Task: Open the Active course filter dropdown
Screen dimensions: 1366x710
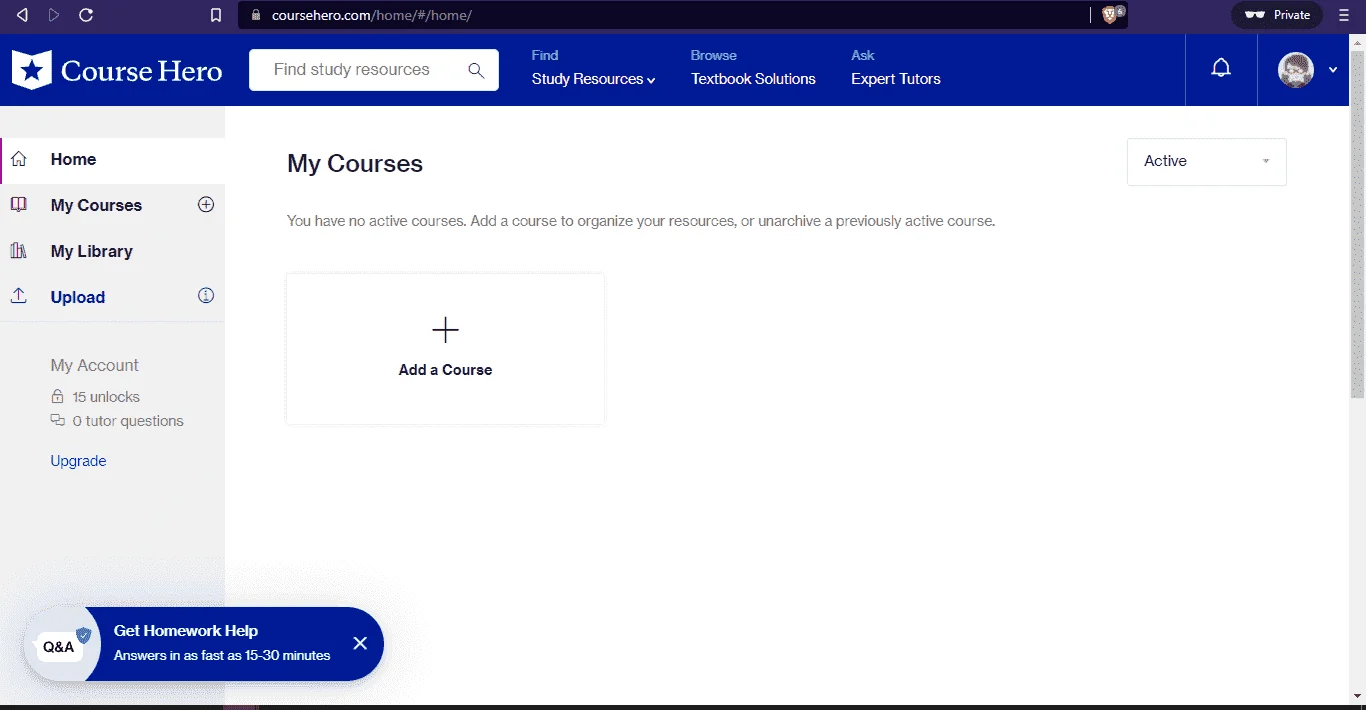Action: click(1207, 161)
